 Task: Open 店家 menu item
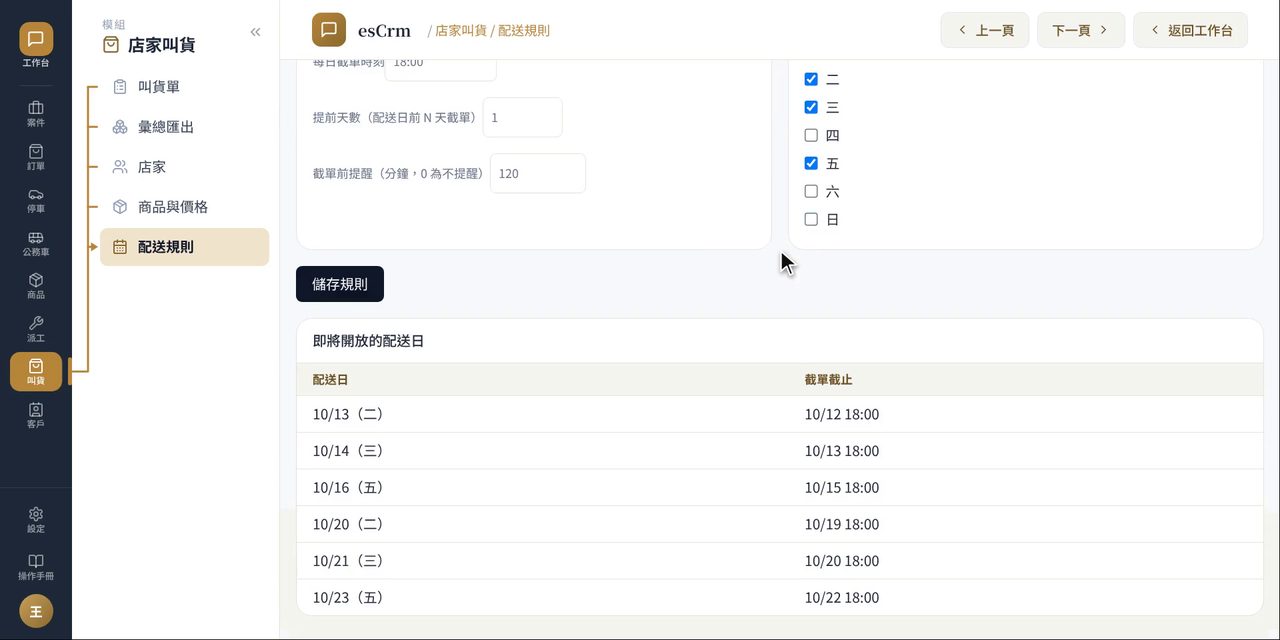(184, 167)
